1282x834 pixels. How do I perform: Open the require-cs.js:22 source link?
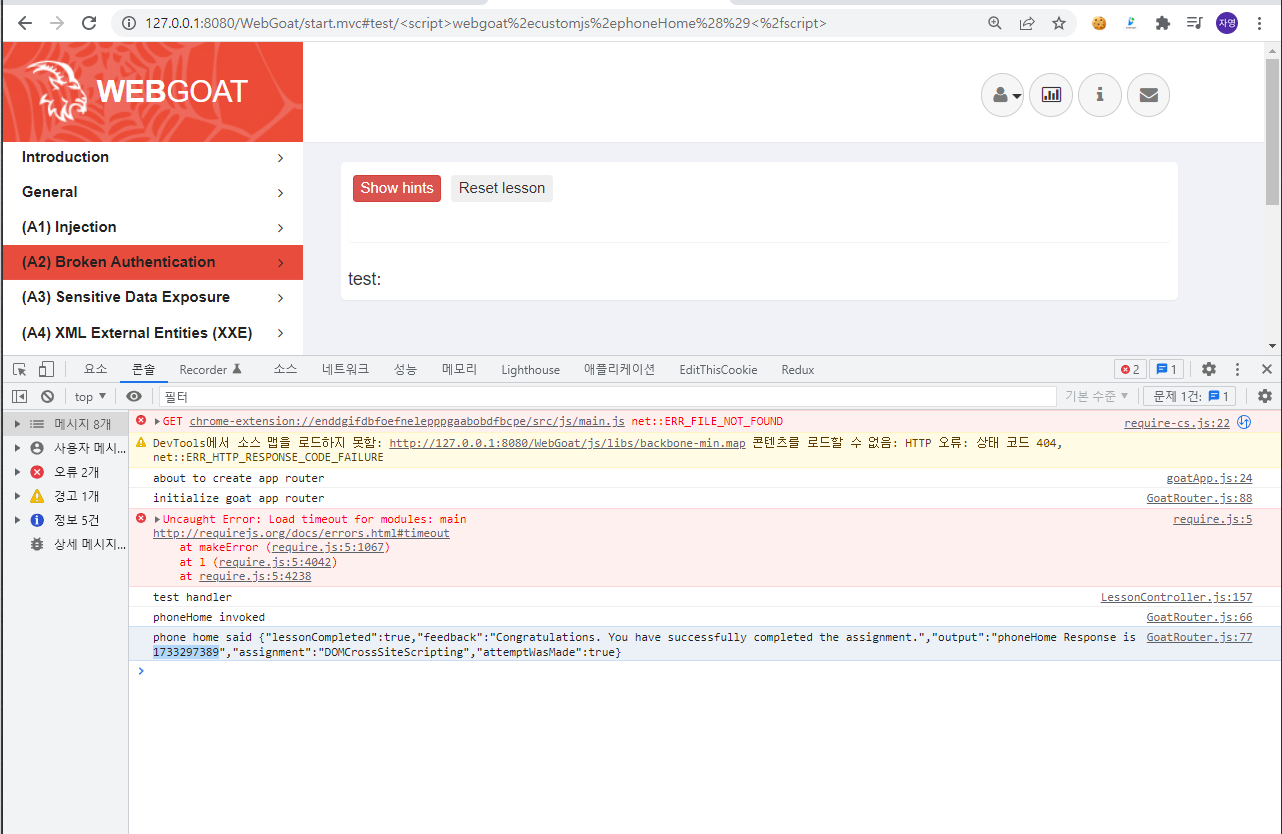pyautogui.click(x=1177, y=423)
